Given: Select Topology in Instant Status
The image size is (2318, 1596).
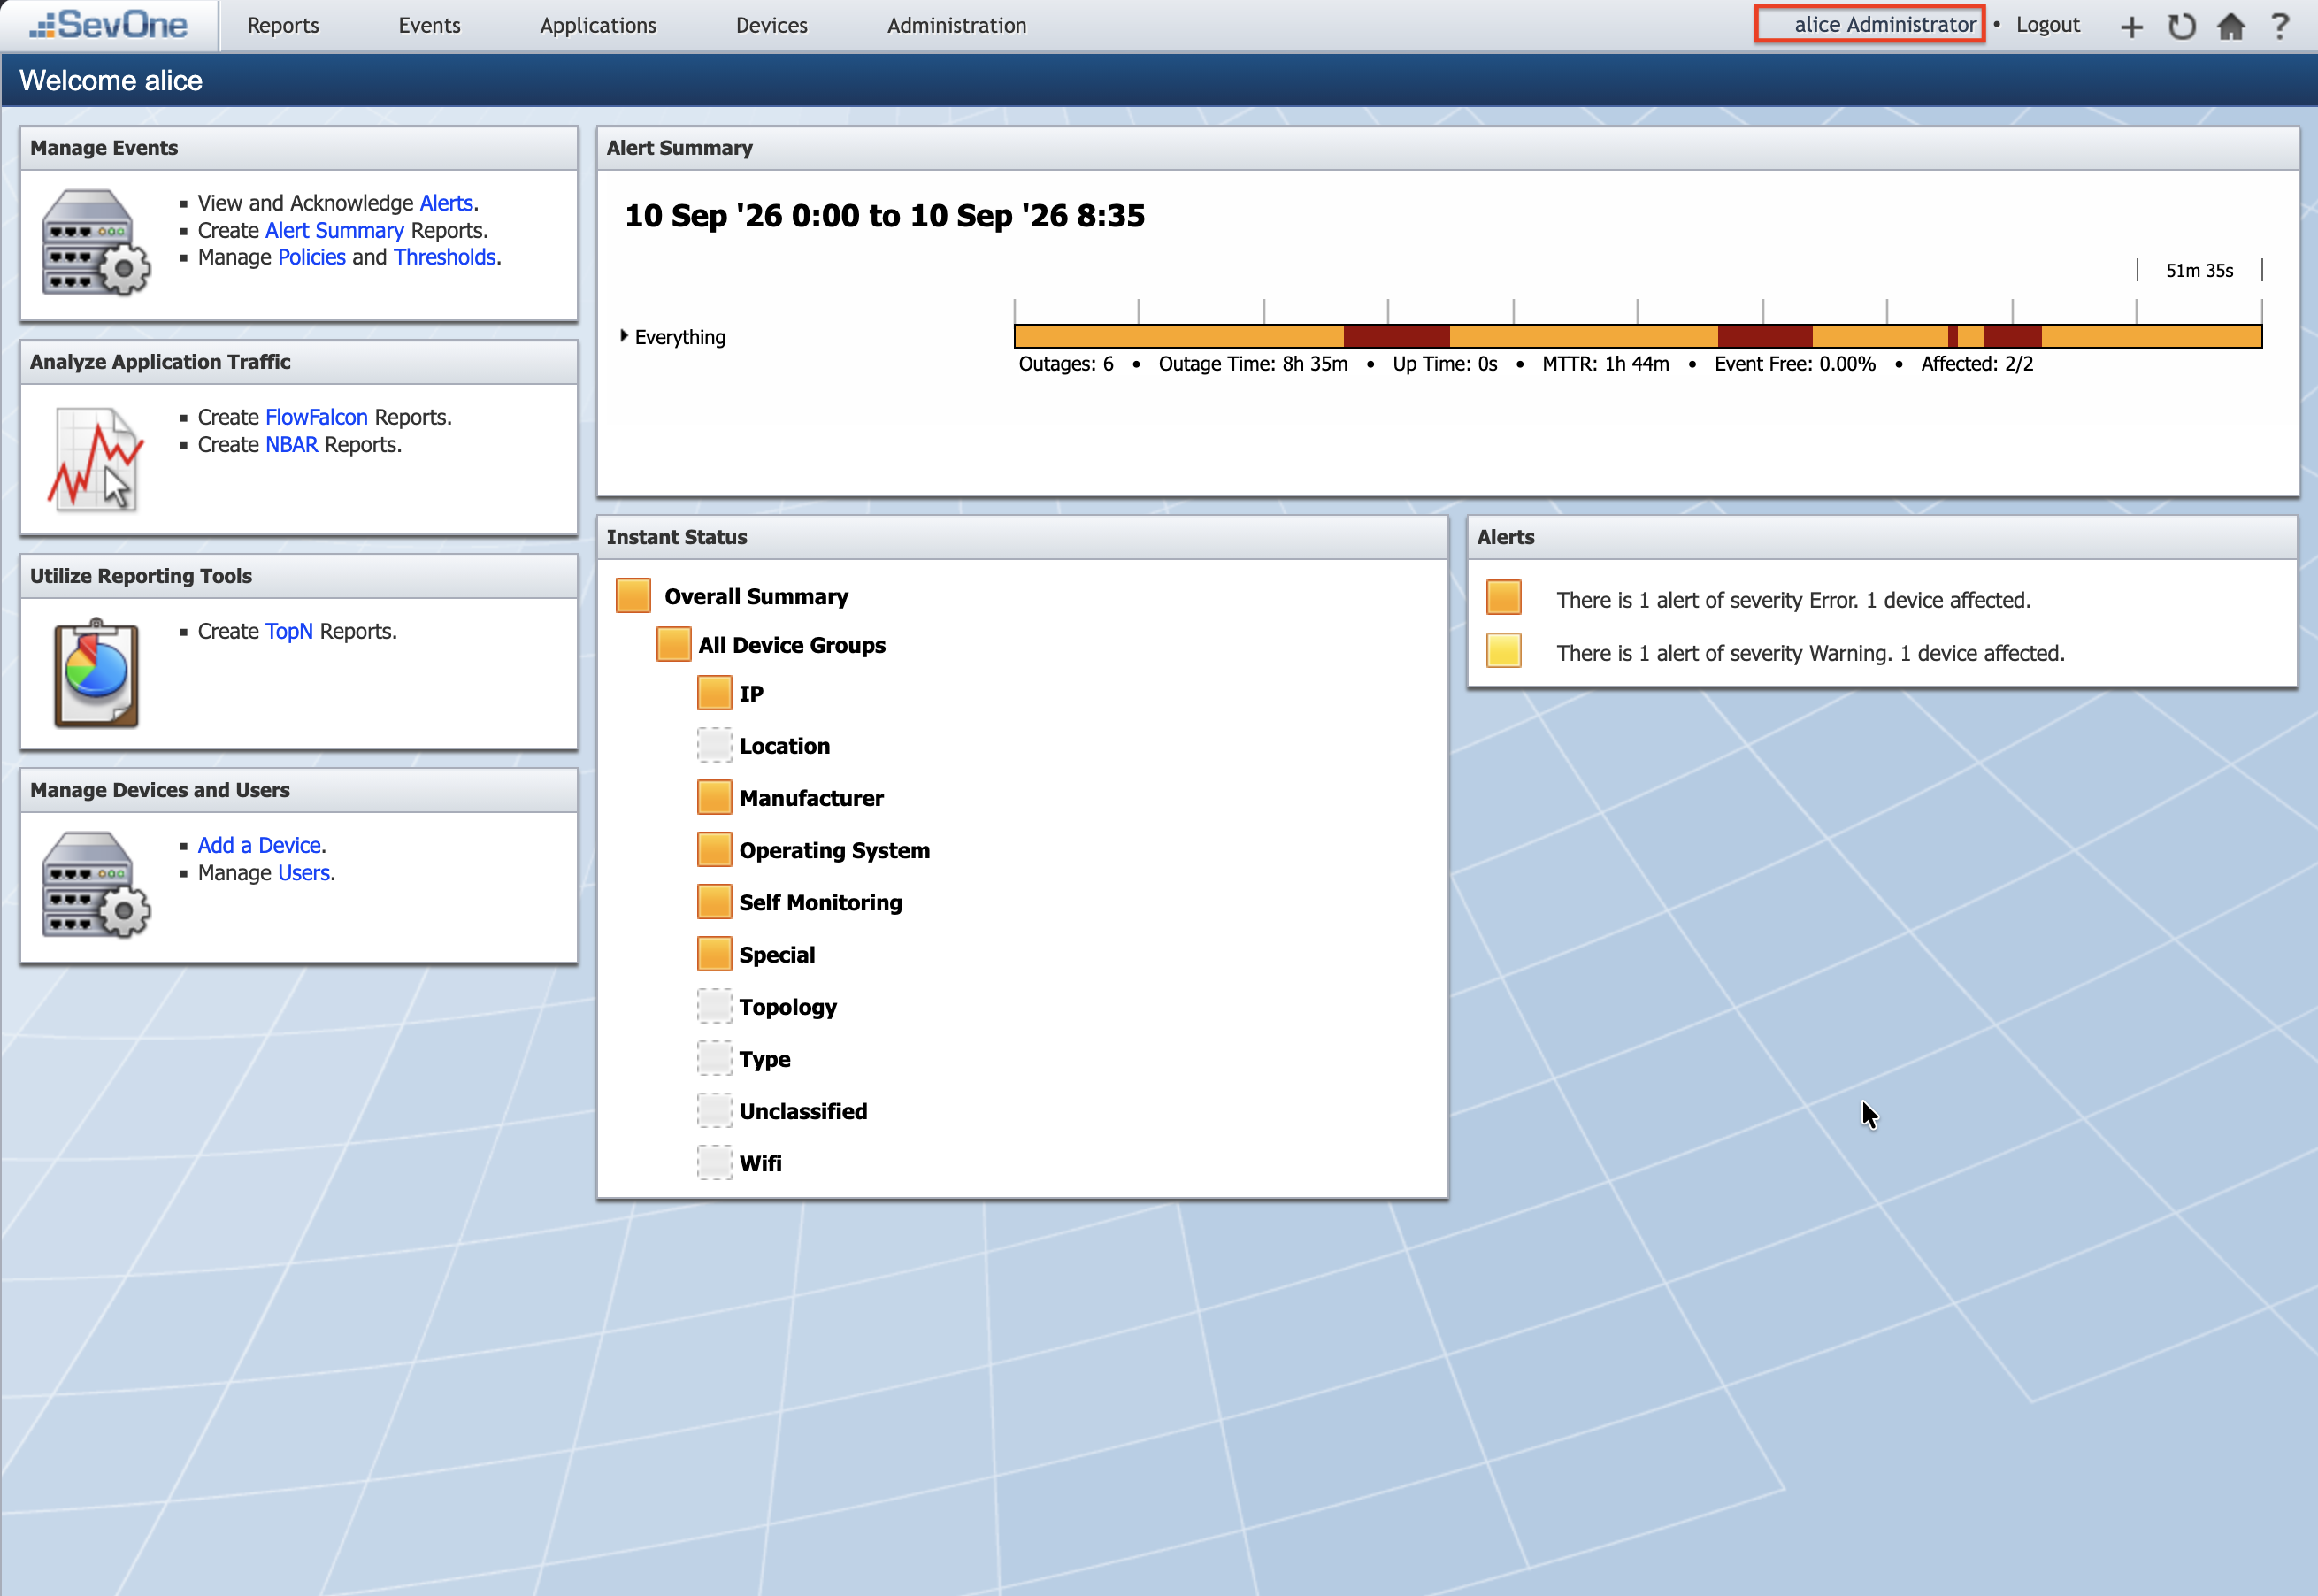Looking at the screenshot, I should (788, 1006).
